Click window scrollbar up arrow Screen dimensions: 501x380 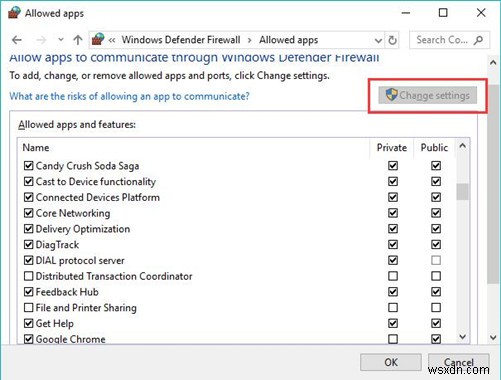(493, 62)
